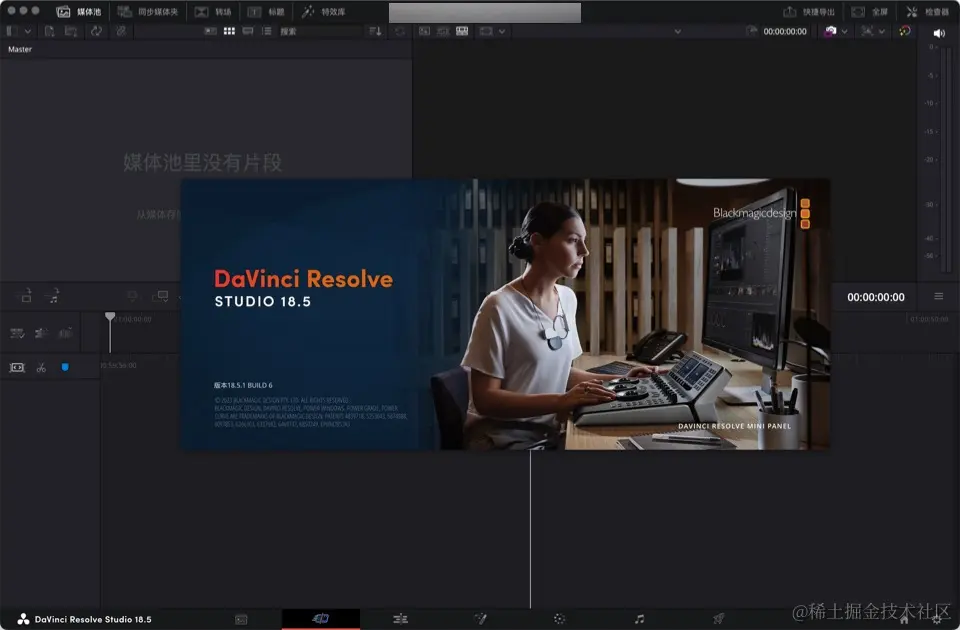Open the timeline hamburger options menu
Image resolution: width=960 pixels, height=630 pixels.
[x=939, y=296]
